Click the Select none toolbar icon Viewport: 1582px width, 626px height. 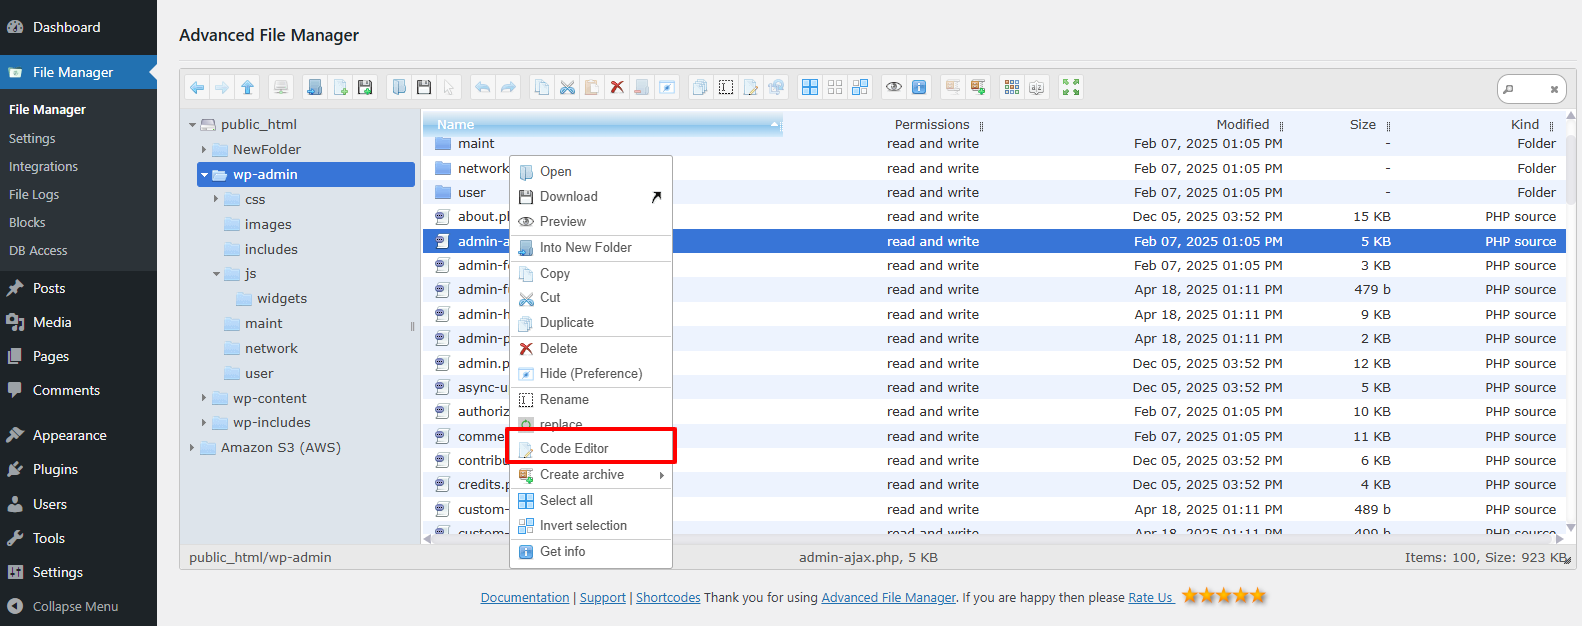835,88
